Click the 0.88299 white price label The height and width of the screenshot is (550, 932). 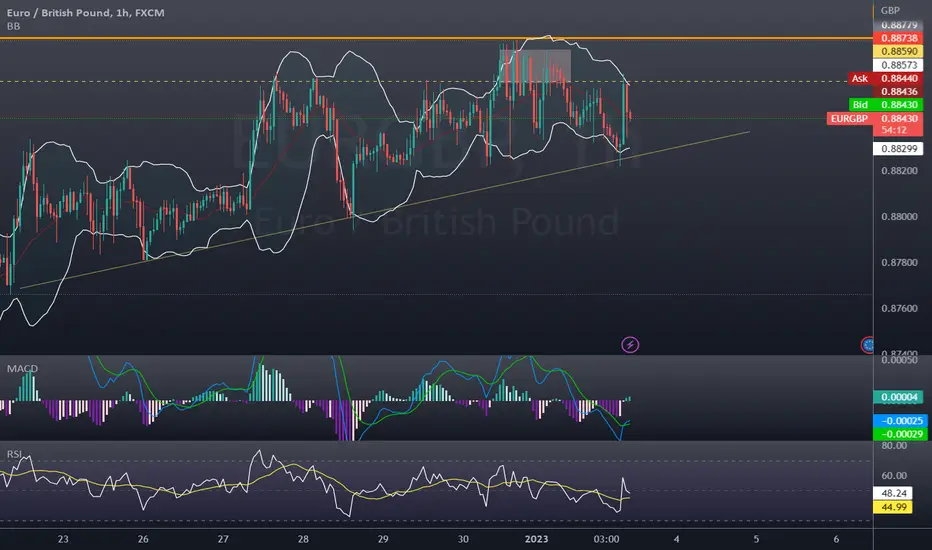pyautogui.click(x=898, y=149)
